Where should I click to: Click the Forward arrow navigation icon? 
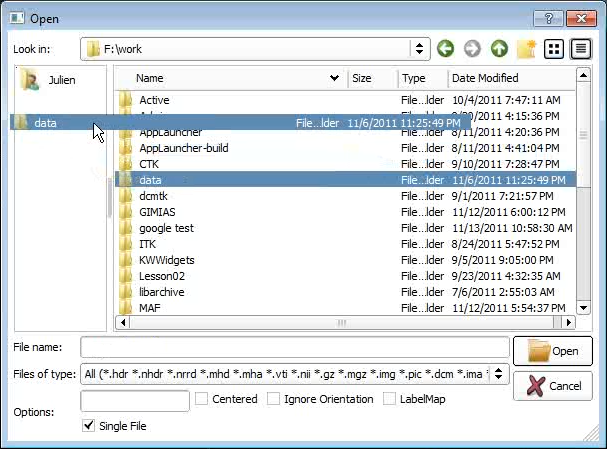point(472,49)
